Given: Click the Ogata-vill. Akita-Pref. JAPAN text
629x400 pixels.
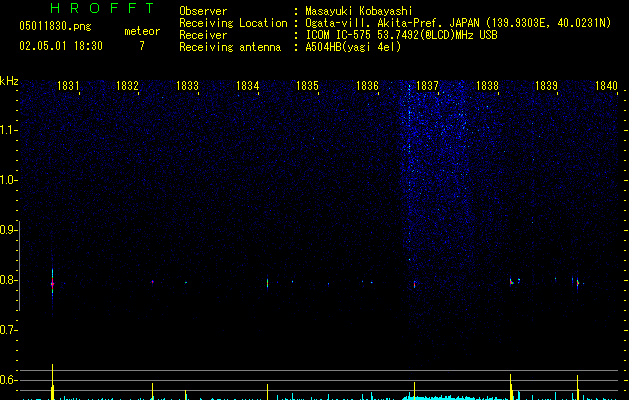Looking at the screenshot, I should (392, 23).
